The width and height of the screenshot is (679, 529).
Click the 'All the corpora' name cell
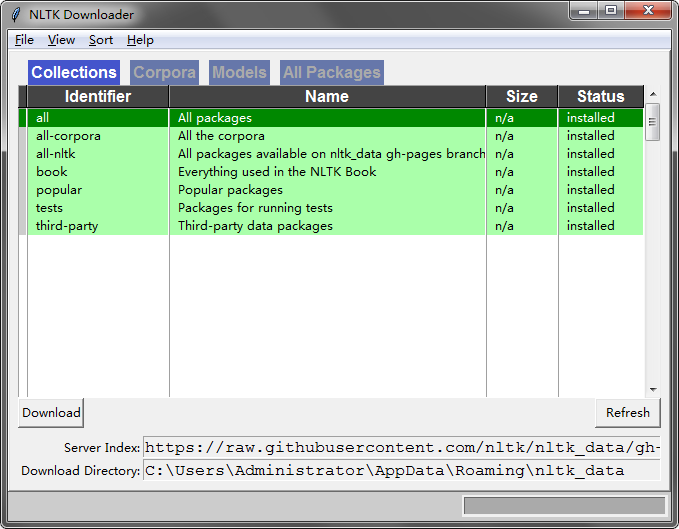click(x=327, y=136)
